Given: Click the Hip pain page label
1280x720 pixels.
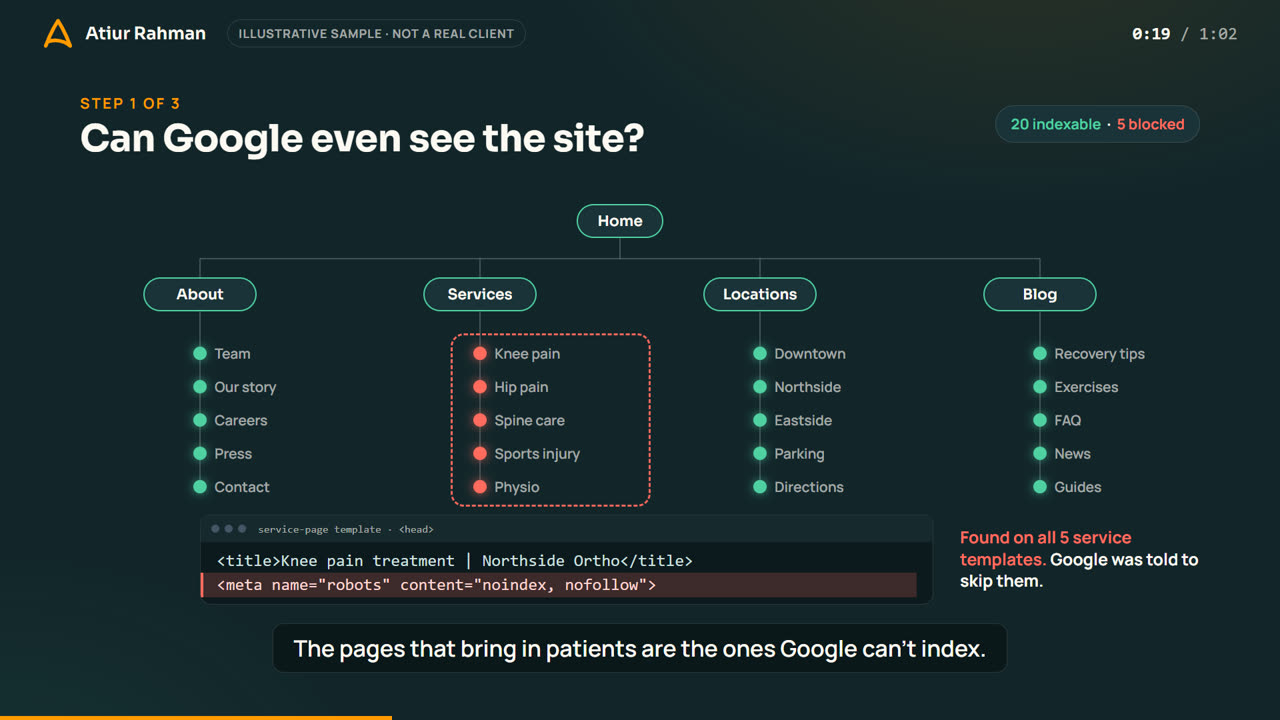Looking at the screenshot, I should [x=521, y=387].
